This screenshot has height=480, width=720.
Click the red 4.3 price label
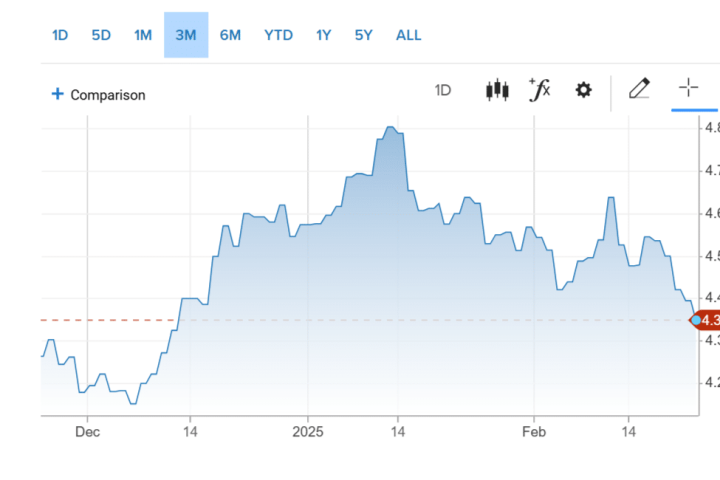[710, 320]
